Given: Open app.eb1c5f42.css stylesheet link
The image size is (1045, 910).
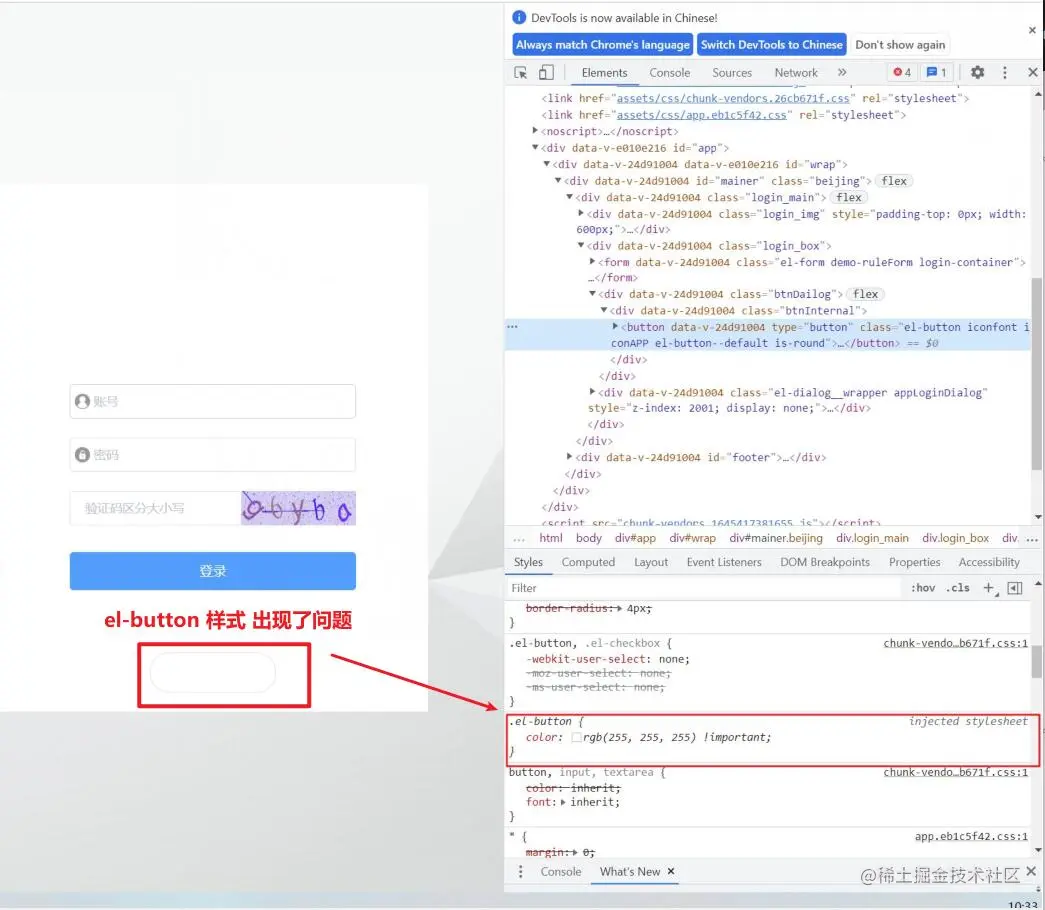Looking at the screenshot, I should point(701,115).
